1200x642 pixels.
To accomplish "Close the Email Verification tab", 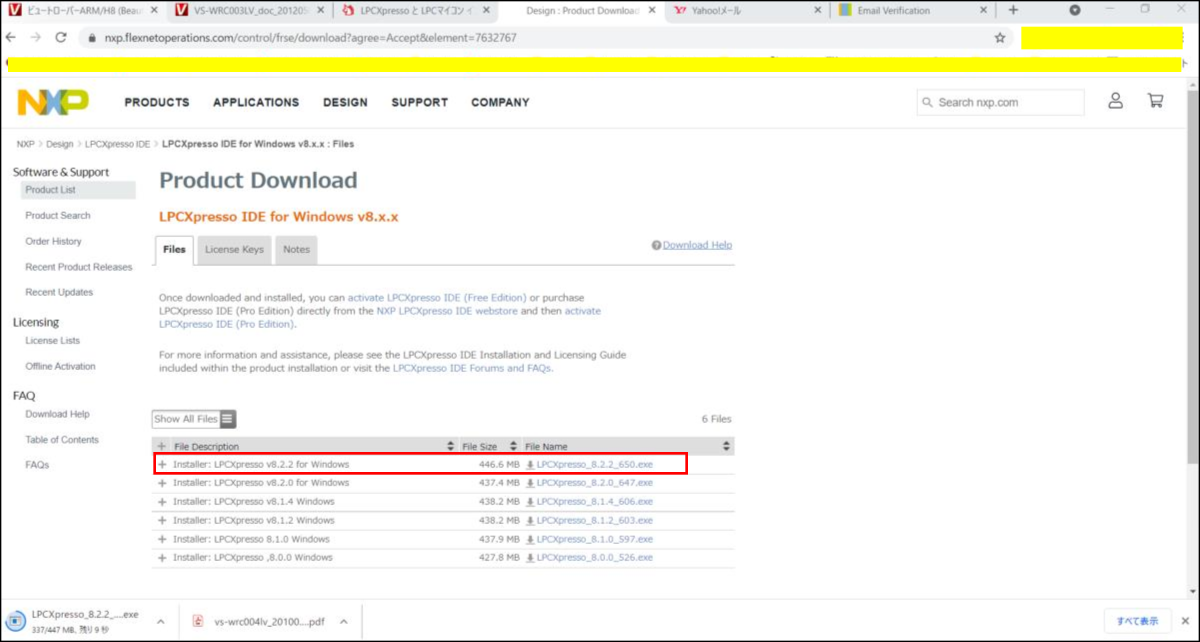I will pos(983,10).
